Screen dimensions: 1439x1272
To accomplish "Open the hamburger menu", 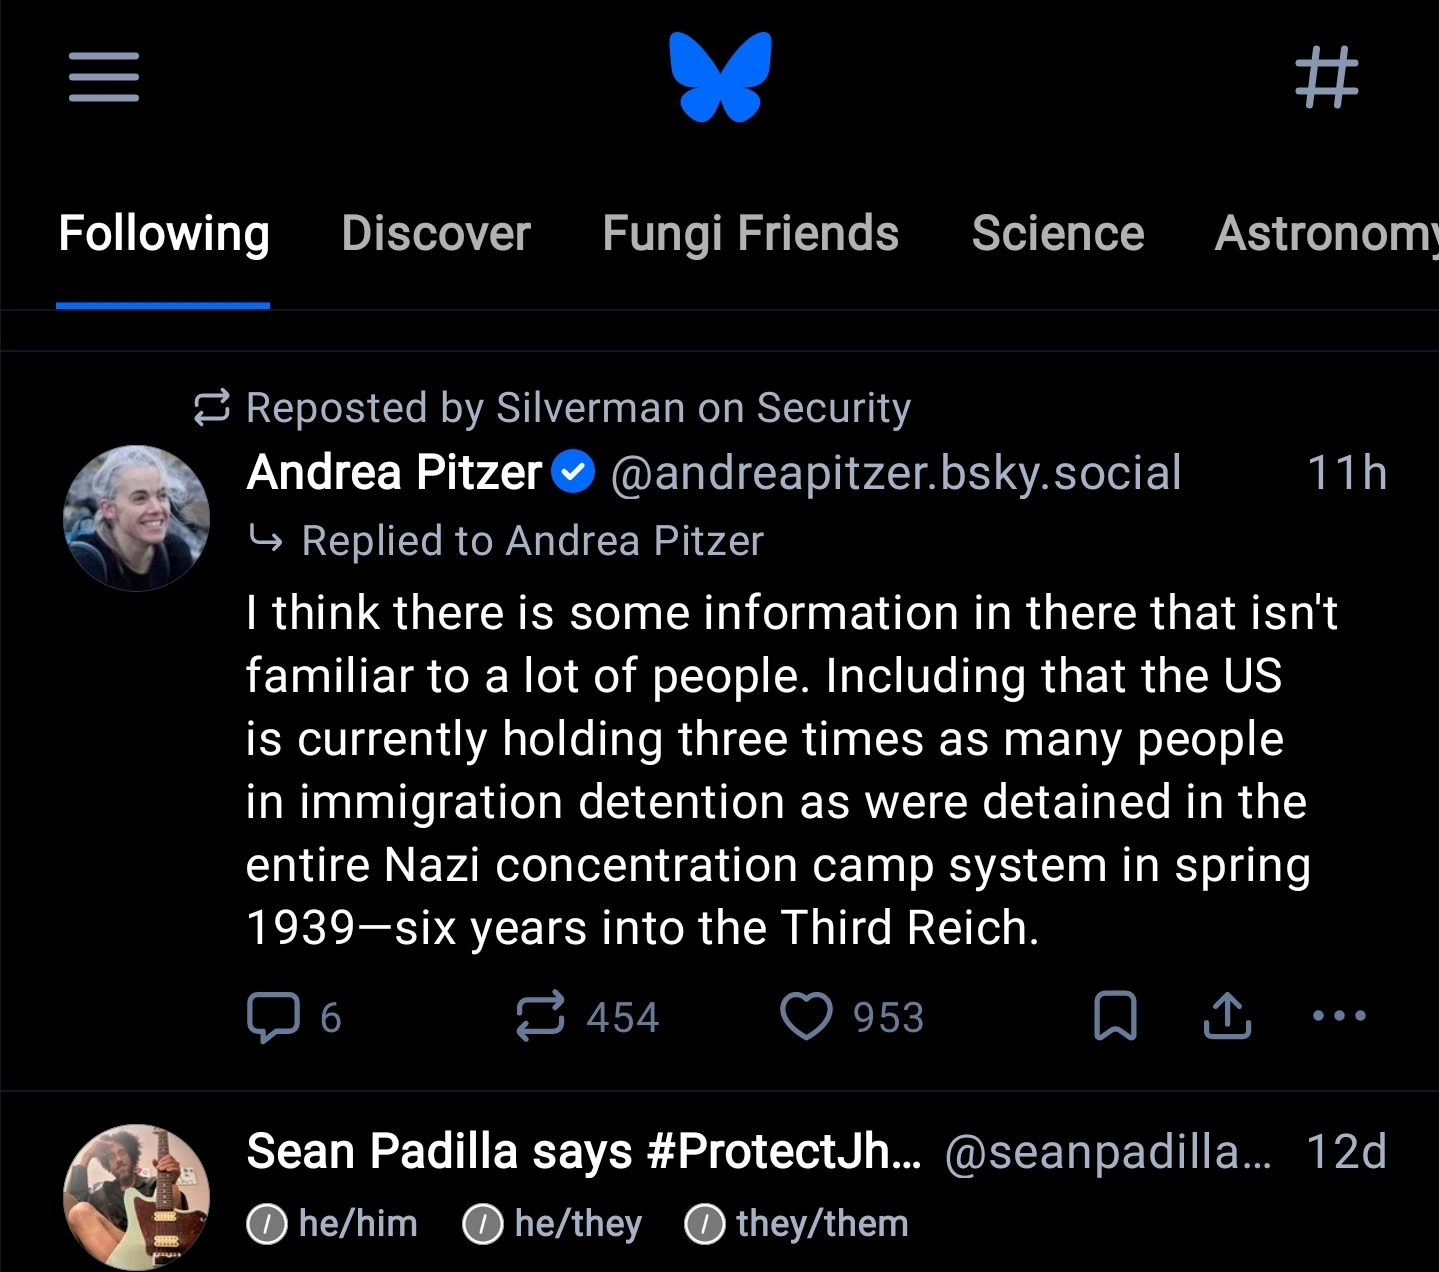I will pos(104,77).
